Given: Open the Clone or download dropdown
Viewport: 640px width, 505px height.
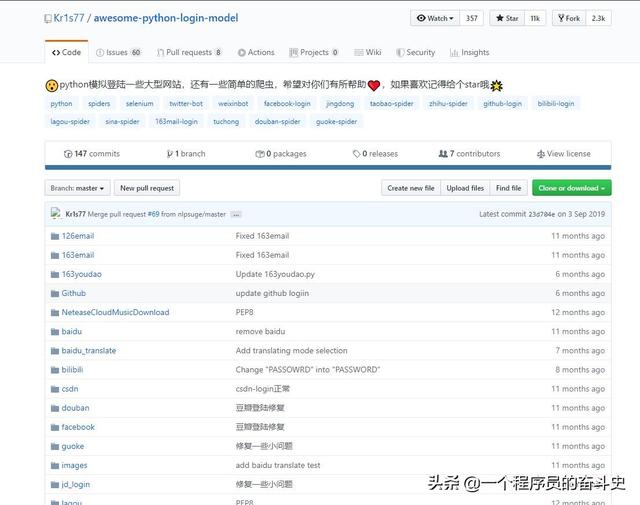Looking at the screenshot, I should pos(571,188).
